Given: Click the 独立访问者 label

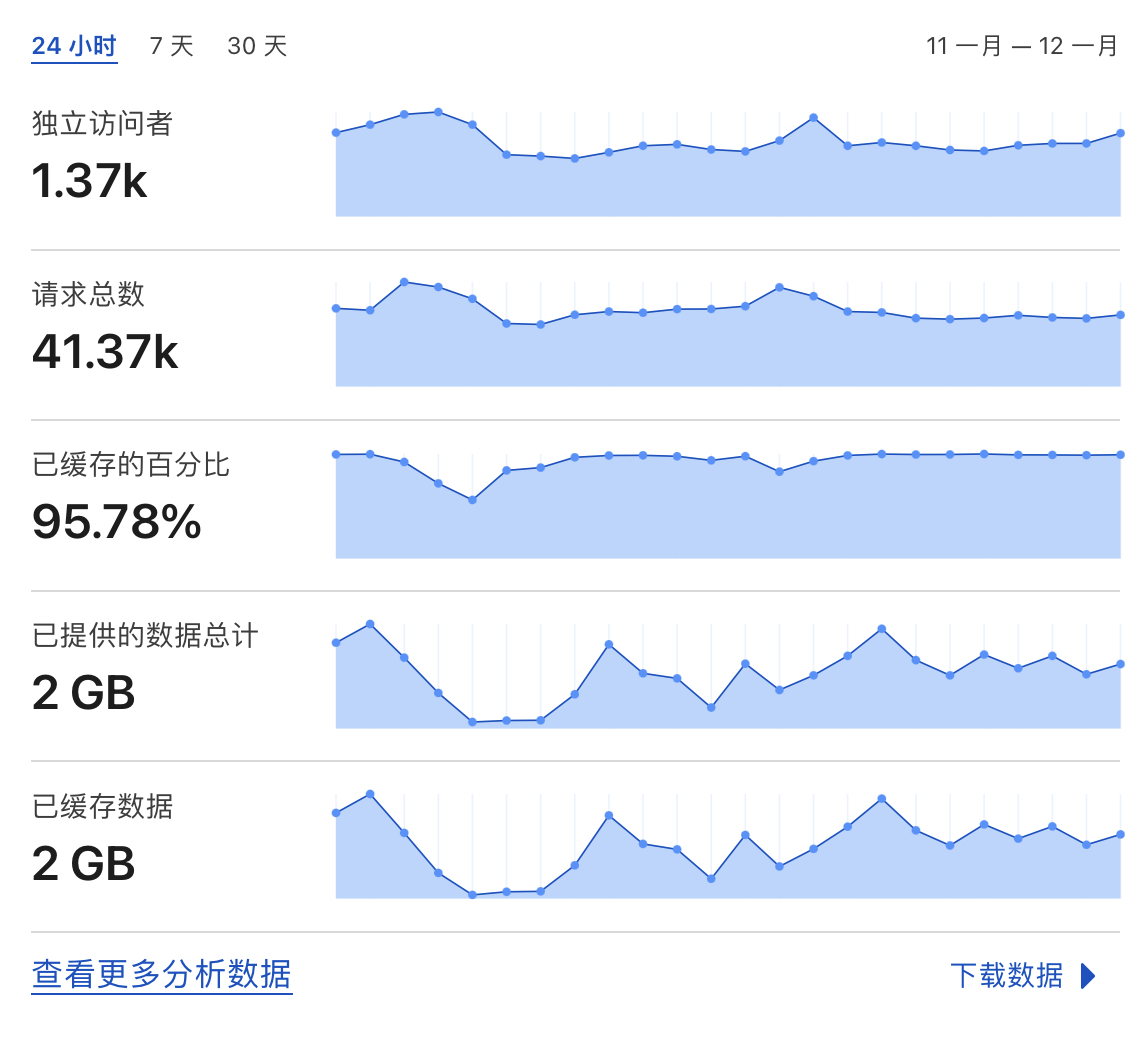Looking at the screenshot, I should click(102, 123).
